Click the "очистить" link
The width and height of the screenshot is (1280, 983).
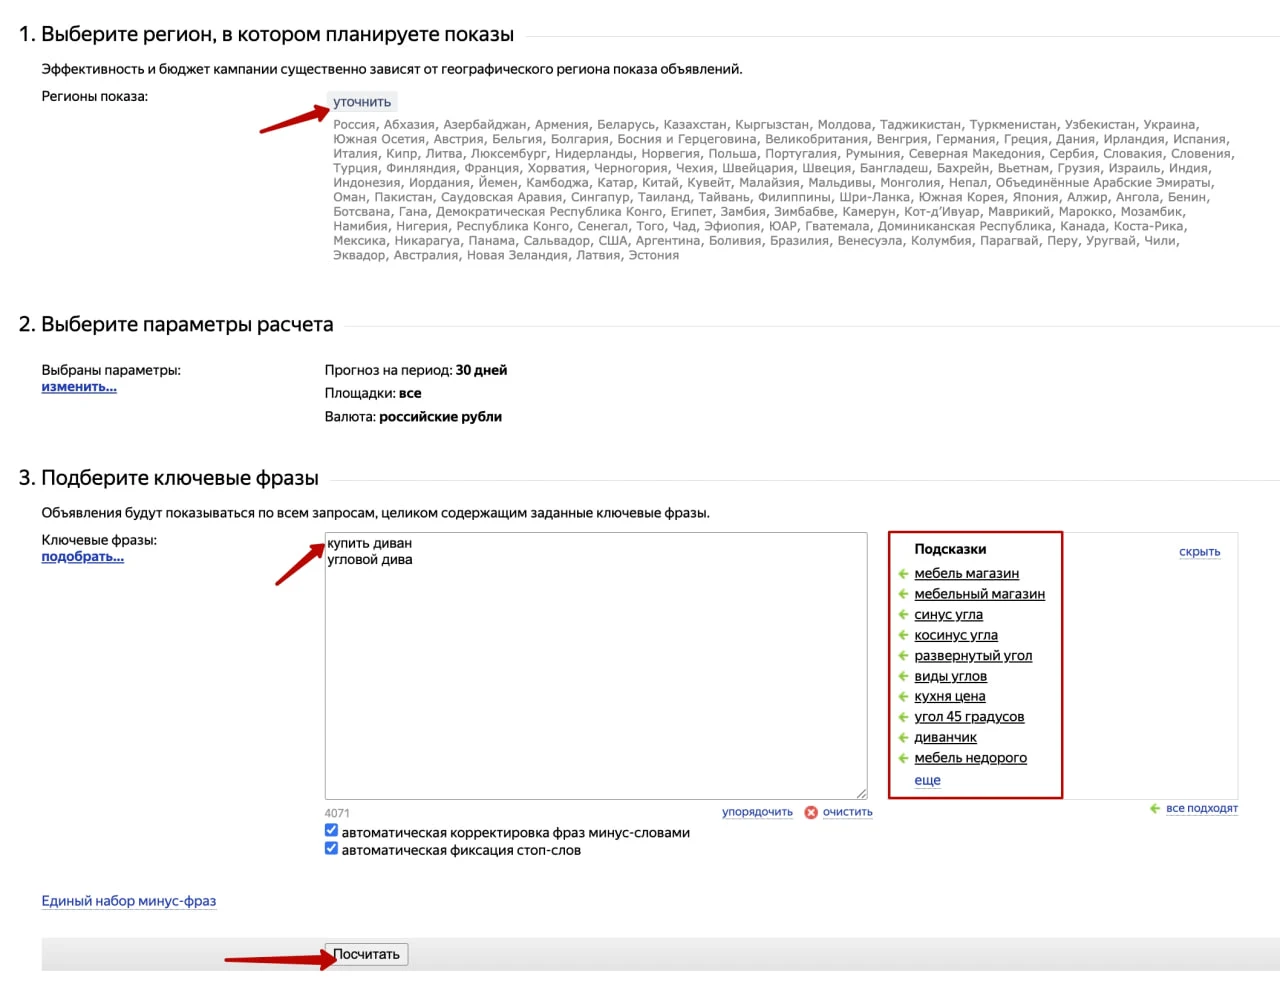[848, 812]
